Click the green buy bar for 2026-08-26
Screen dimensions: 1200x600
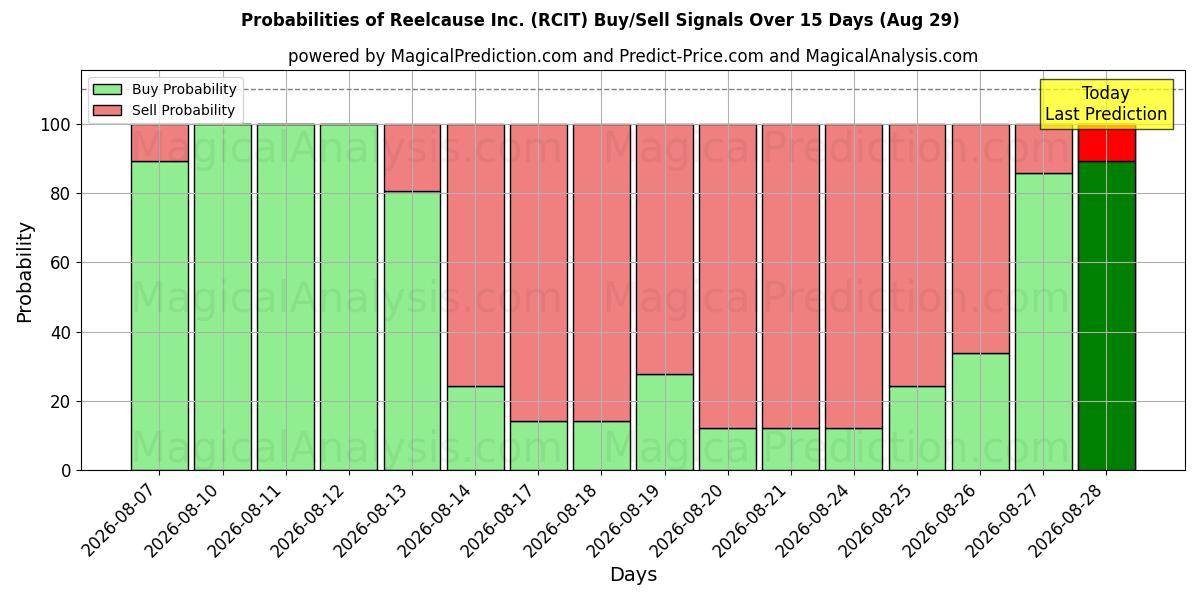pos(981,412)
